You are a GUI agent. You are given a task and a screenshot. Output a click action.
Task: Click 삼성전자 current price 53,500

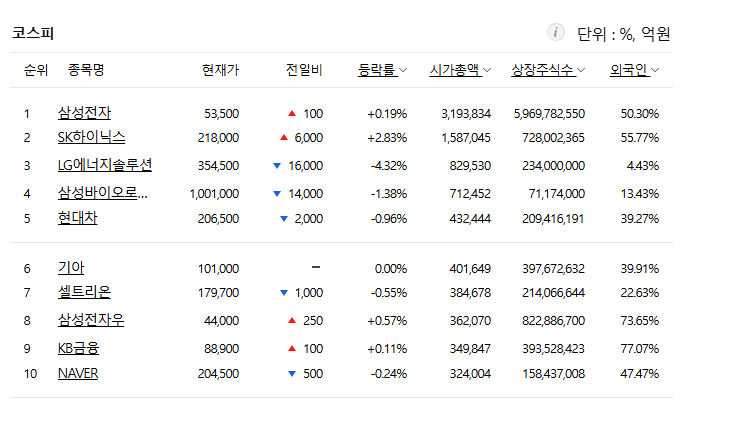click(221, 114)
